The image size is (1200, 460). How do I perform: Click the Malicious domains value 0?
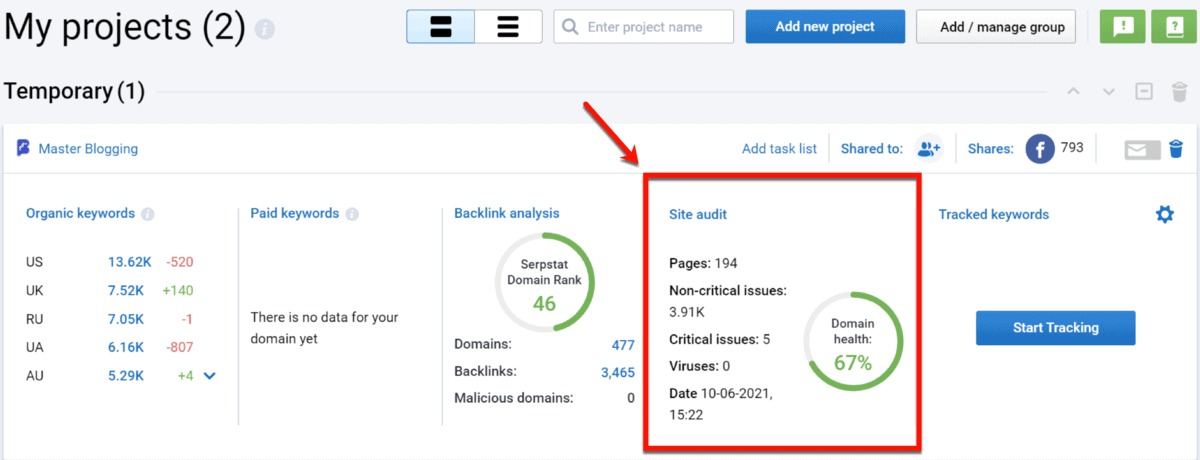tap(631, 398)
